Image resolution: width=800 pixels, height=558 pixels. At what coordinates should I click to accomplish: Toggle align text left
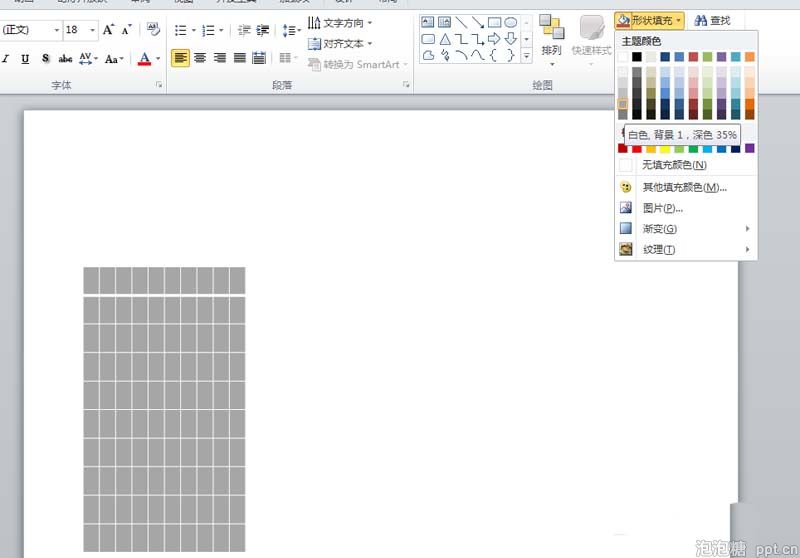coord(180,58)
